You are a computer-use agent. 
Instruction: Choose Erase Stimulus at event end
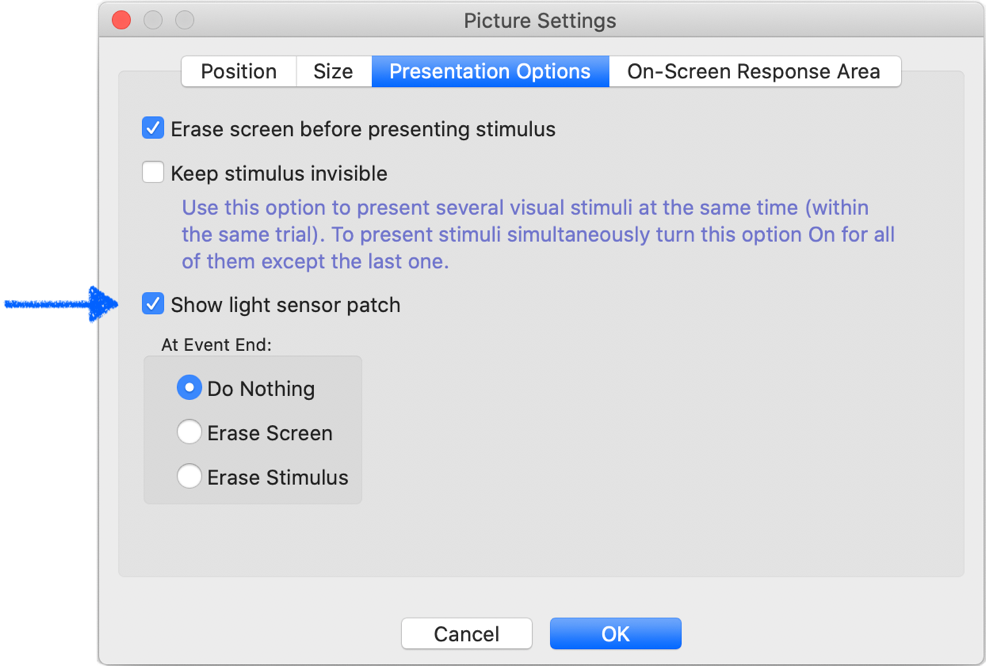coord(189,476)
